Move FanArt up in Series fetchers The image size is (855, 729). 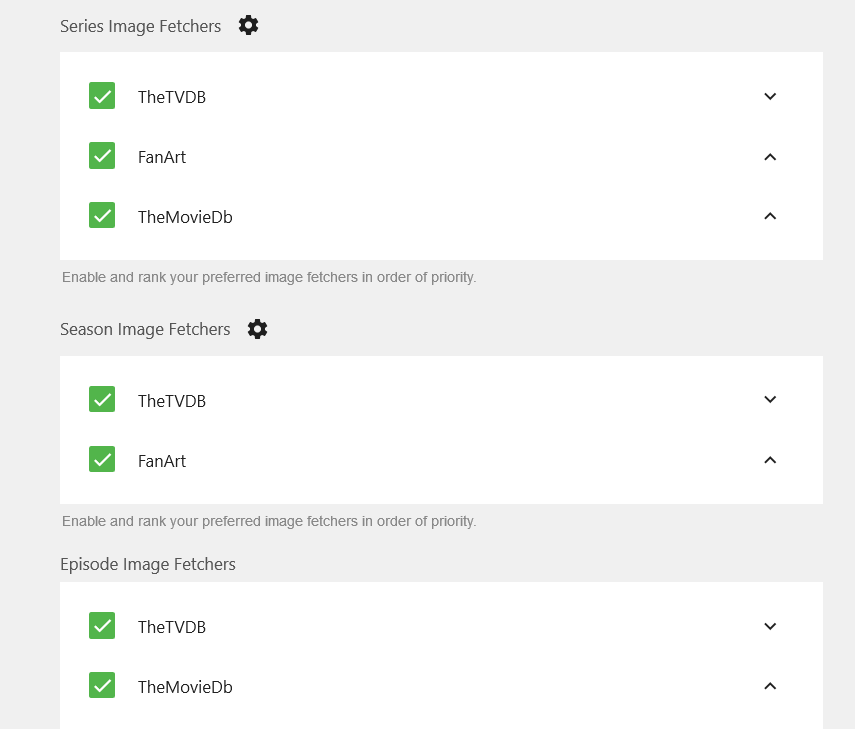[770, 157]
